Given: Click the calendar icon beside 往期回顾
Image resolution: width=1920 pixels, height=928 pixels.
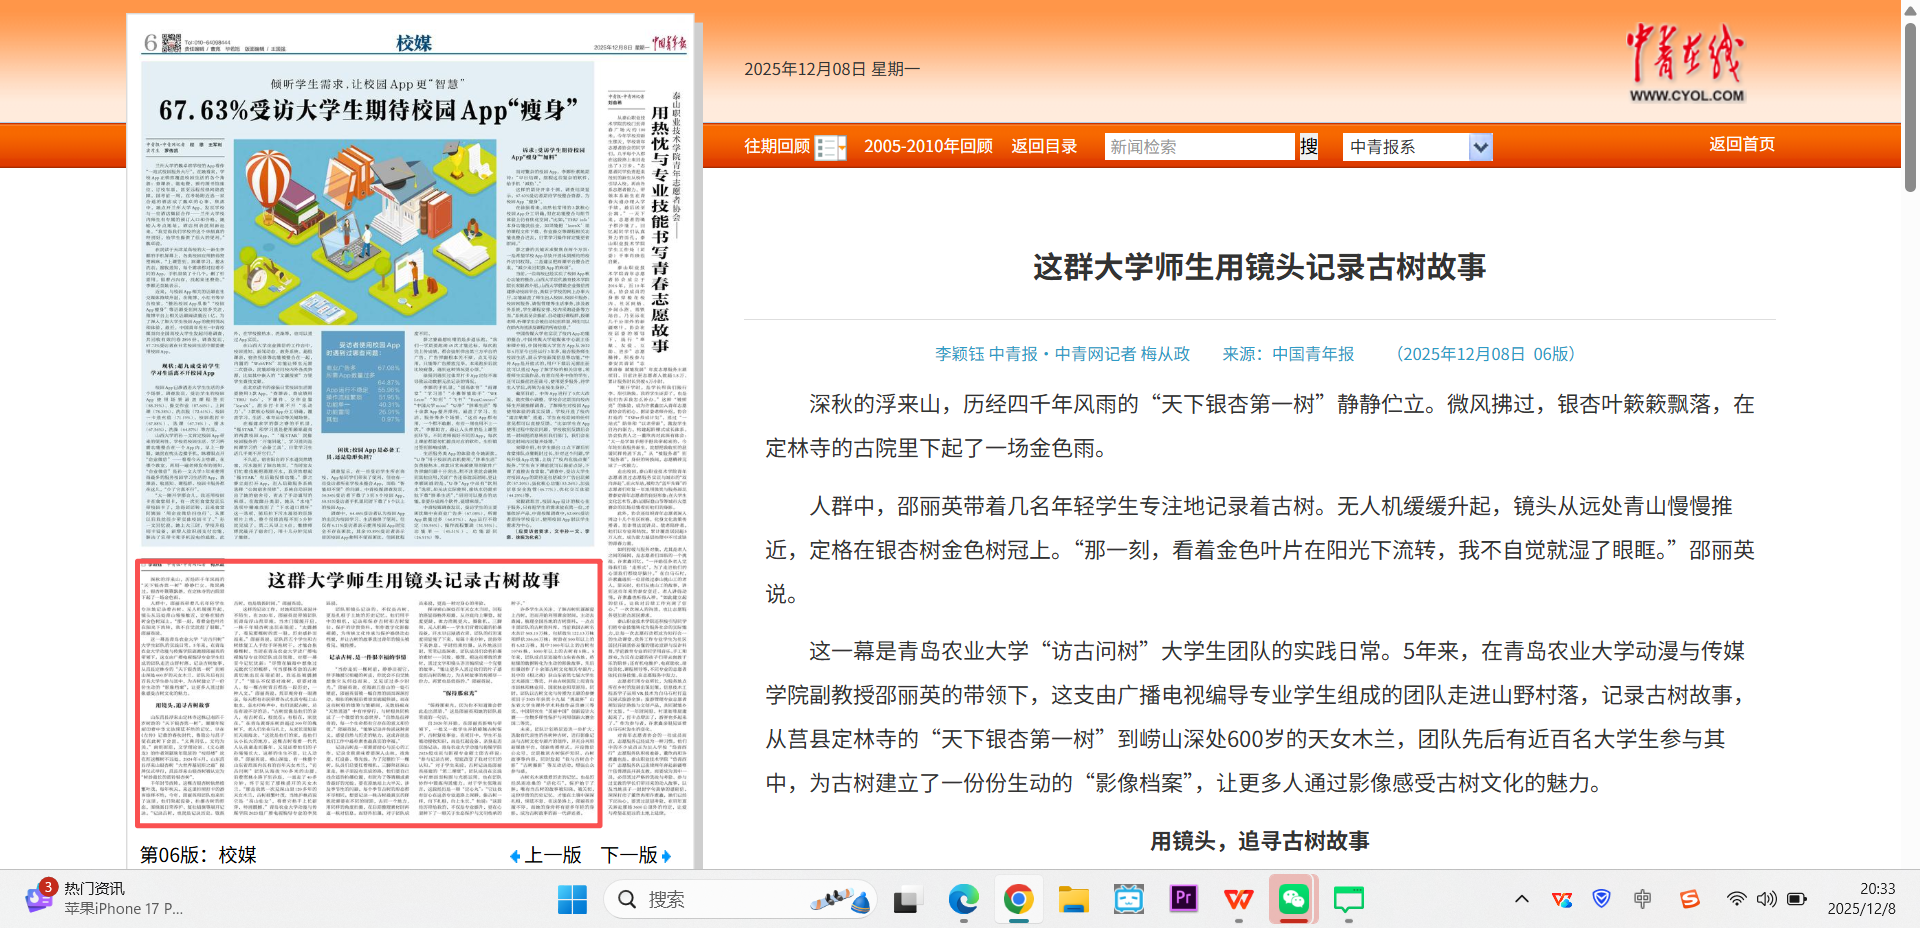Looking at the screenshot, I should tap(830, 148).
